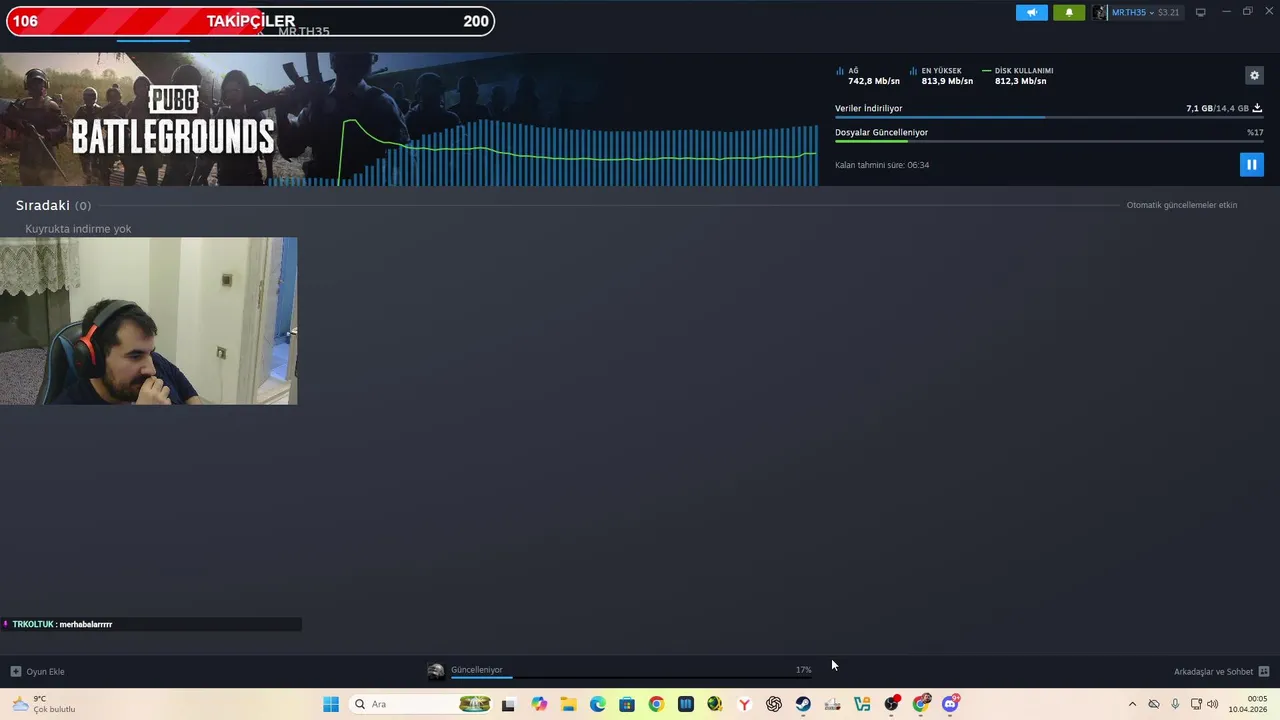The height and width of the screenshot is (720, 1280).
Task: Expand the MR.TH35 account dropdown
Action: 1152,12
